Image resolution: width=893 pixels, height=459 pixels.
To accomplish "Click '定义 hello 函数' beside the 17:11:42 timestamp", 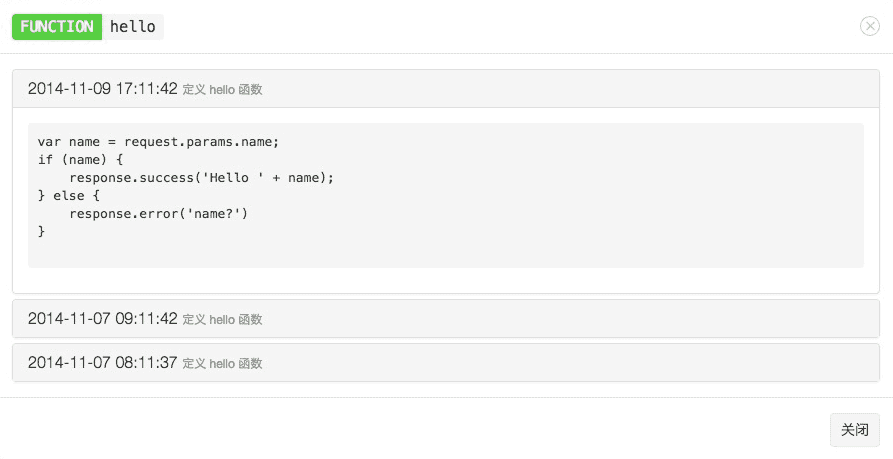I will [222, 90].
